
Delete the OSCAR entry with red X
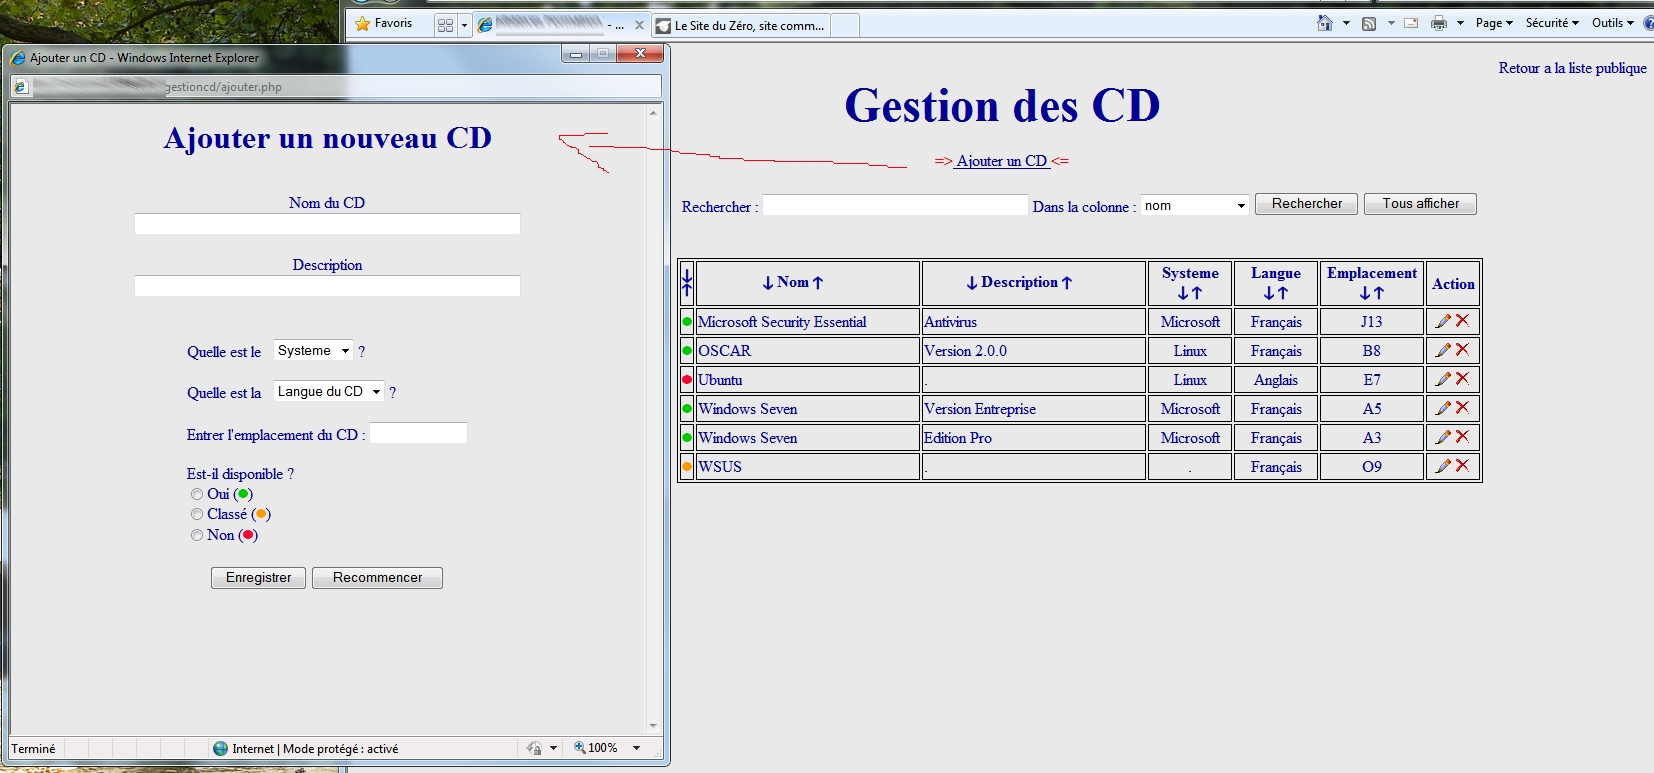pyautogui.click(x=1462, y=350)
